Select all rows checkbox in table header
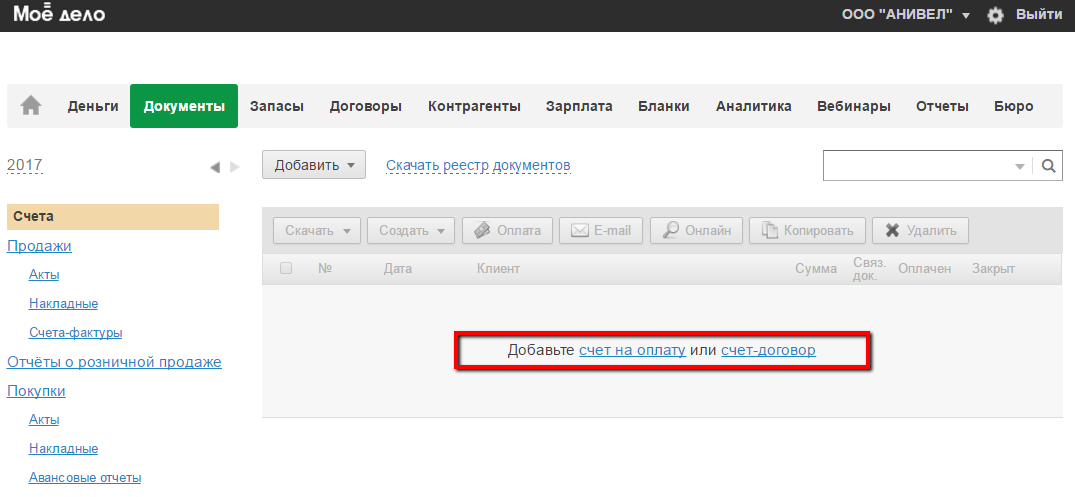 click(x=286, y=268)
